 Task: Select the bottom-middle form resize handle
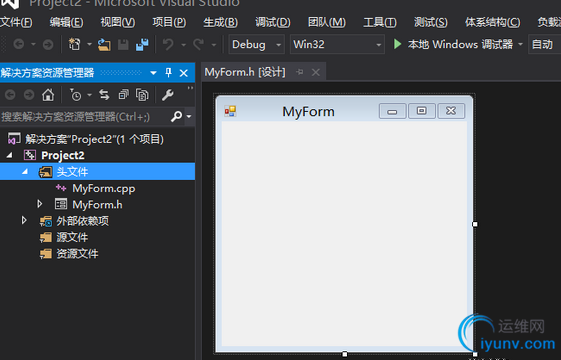tap(345, 354)
